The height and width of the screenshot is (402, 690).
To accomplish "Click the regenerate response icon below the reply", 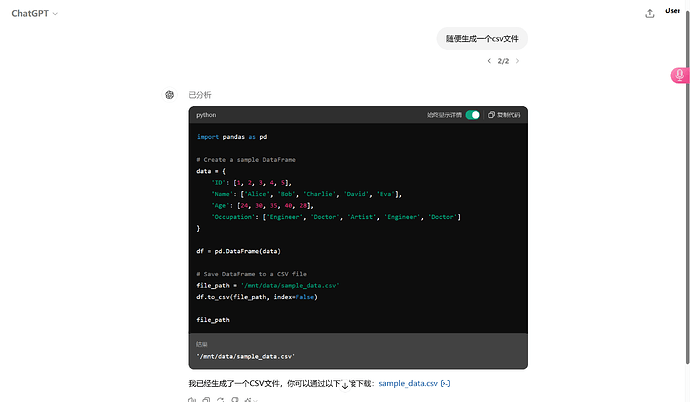I will (220, 400).
